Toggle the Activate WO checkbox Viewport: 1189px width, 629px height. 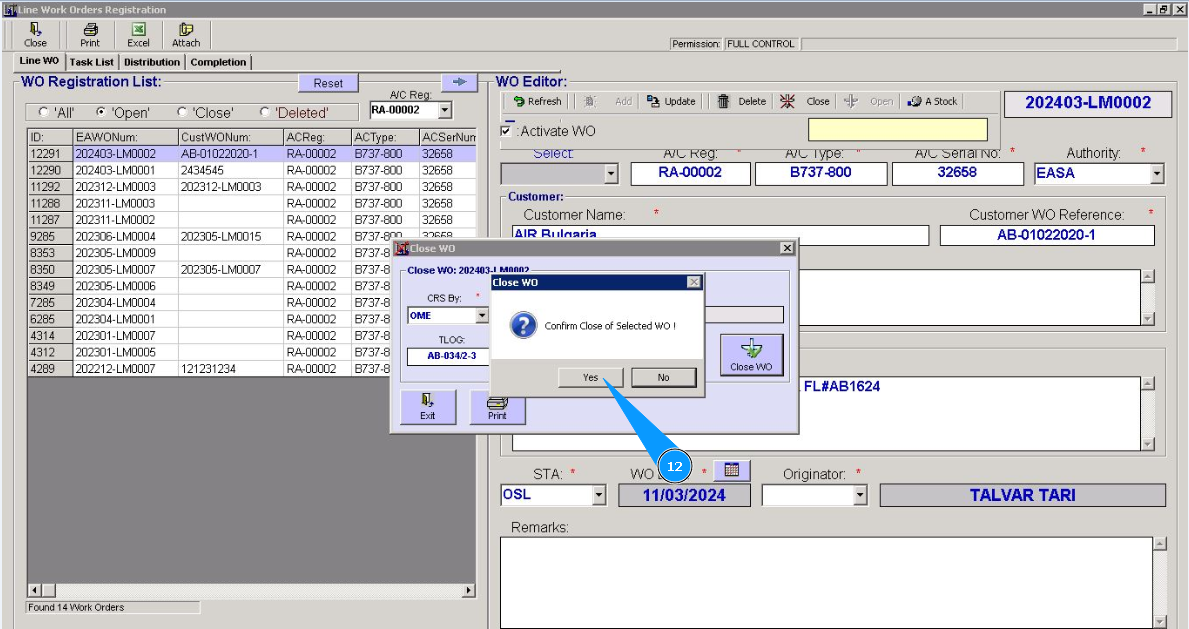tap(507, 131)
